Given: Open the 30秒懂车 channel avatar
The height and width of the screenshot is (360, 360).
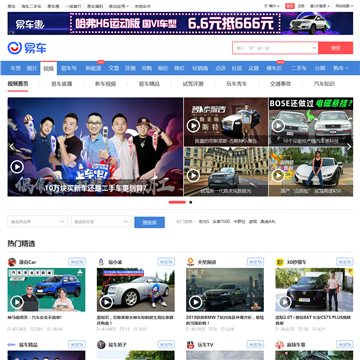Looking at the screenshot, I should click(x=279, y=262).
